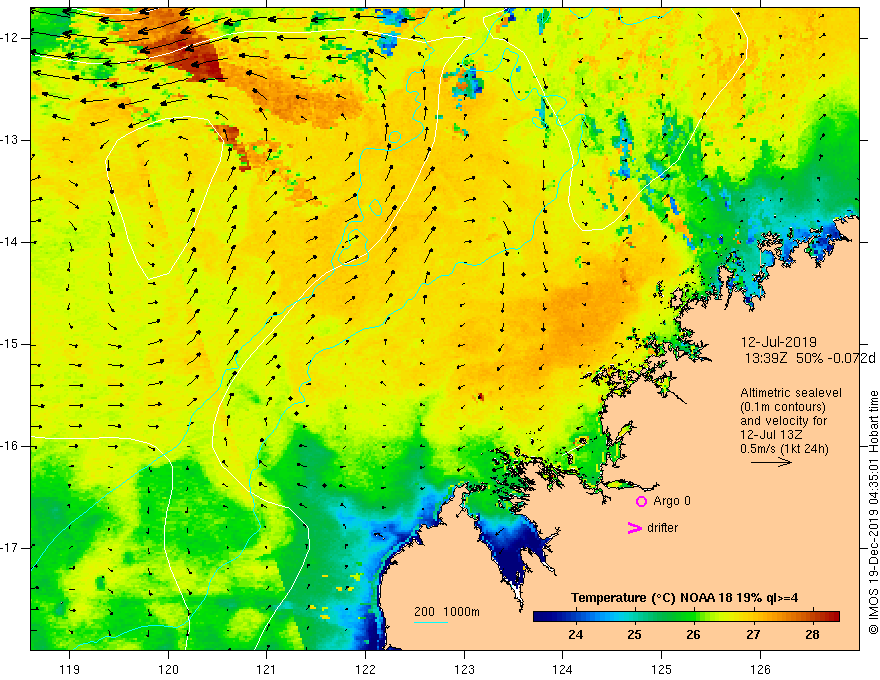Click the latitude label -12

click(10, 38)
